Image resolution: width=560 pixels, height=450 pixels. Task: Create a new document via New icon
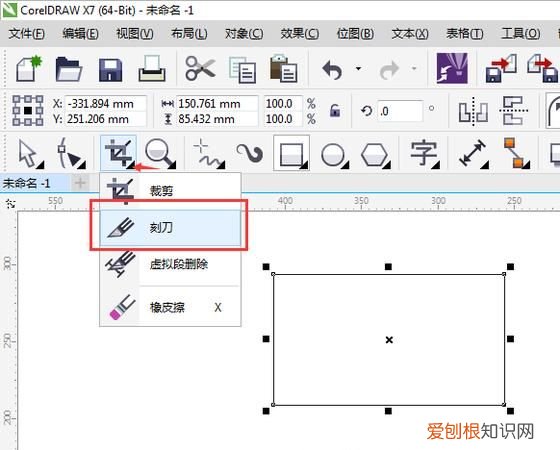(29, 68)
